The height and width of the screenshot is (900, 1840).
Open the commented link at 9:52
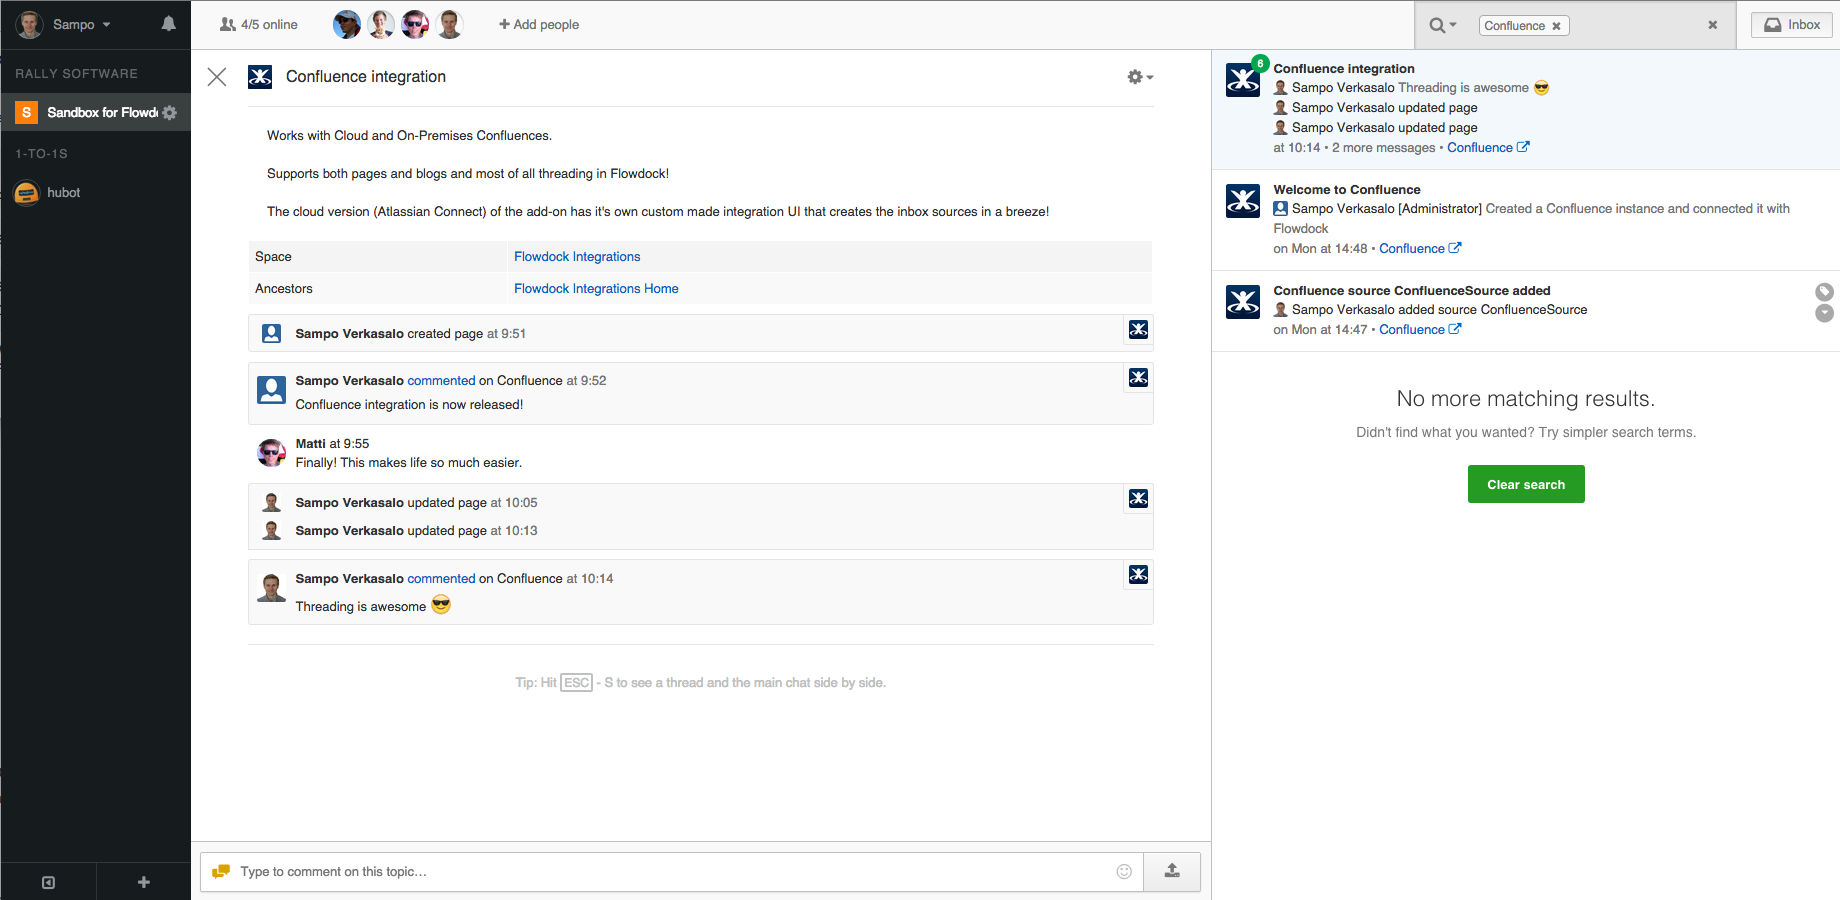pyautogui.click(x=441, y=381)
